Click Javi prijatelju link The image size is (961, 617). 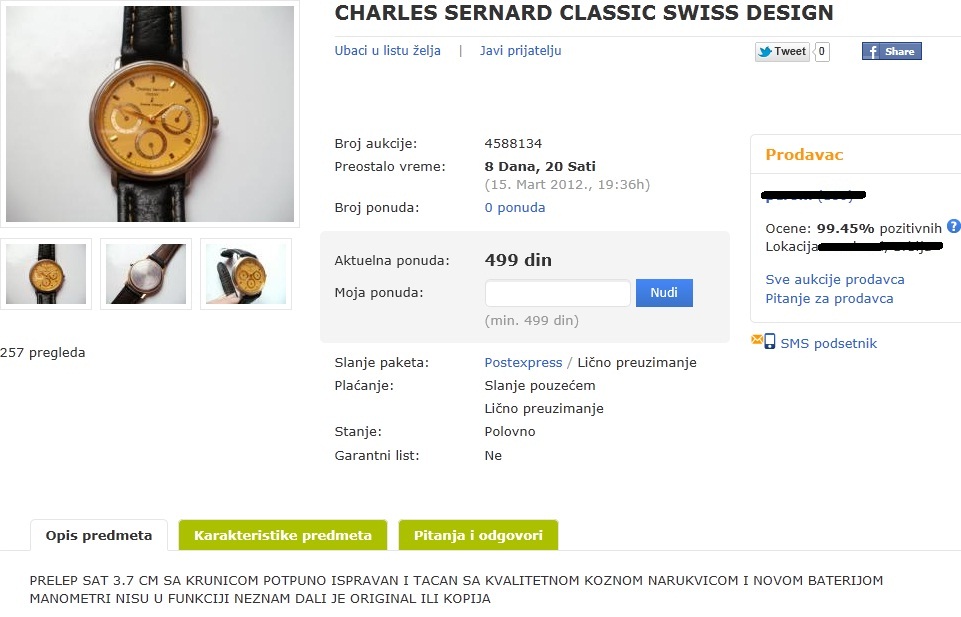tap(520, 51)
